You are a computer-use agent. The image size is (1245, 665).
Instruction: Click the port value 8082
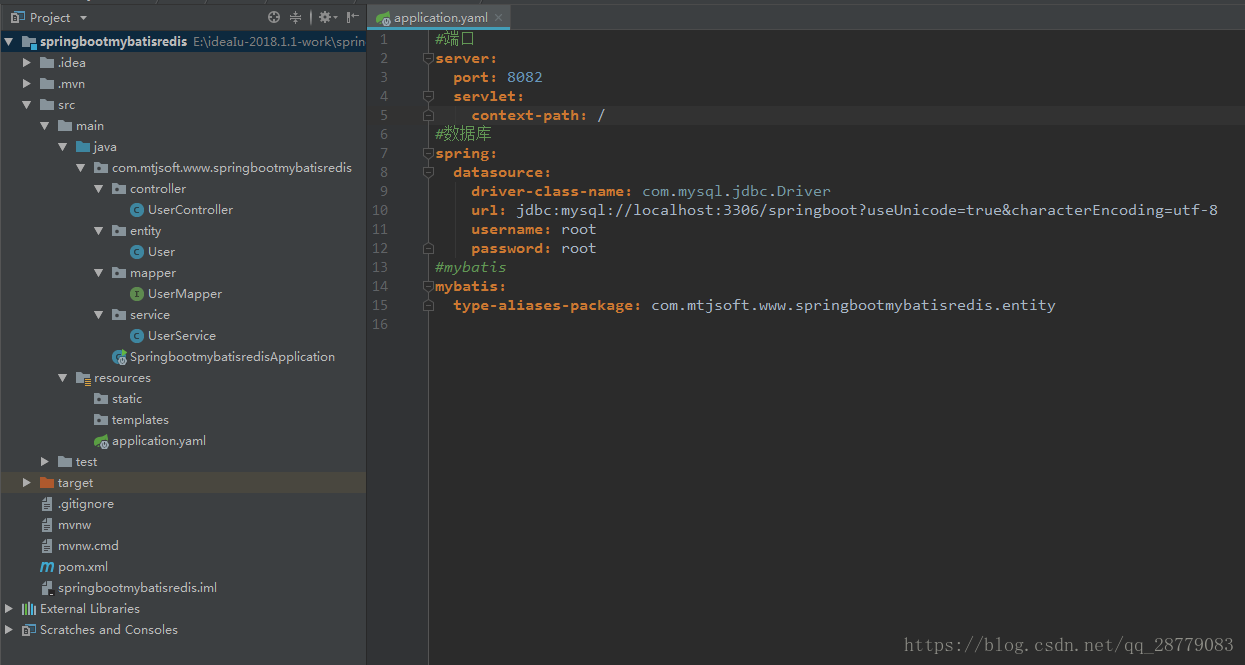pyautogui.click(x=525, y=77)
